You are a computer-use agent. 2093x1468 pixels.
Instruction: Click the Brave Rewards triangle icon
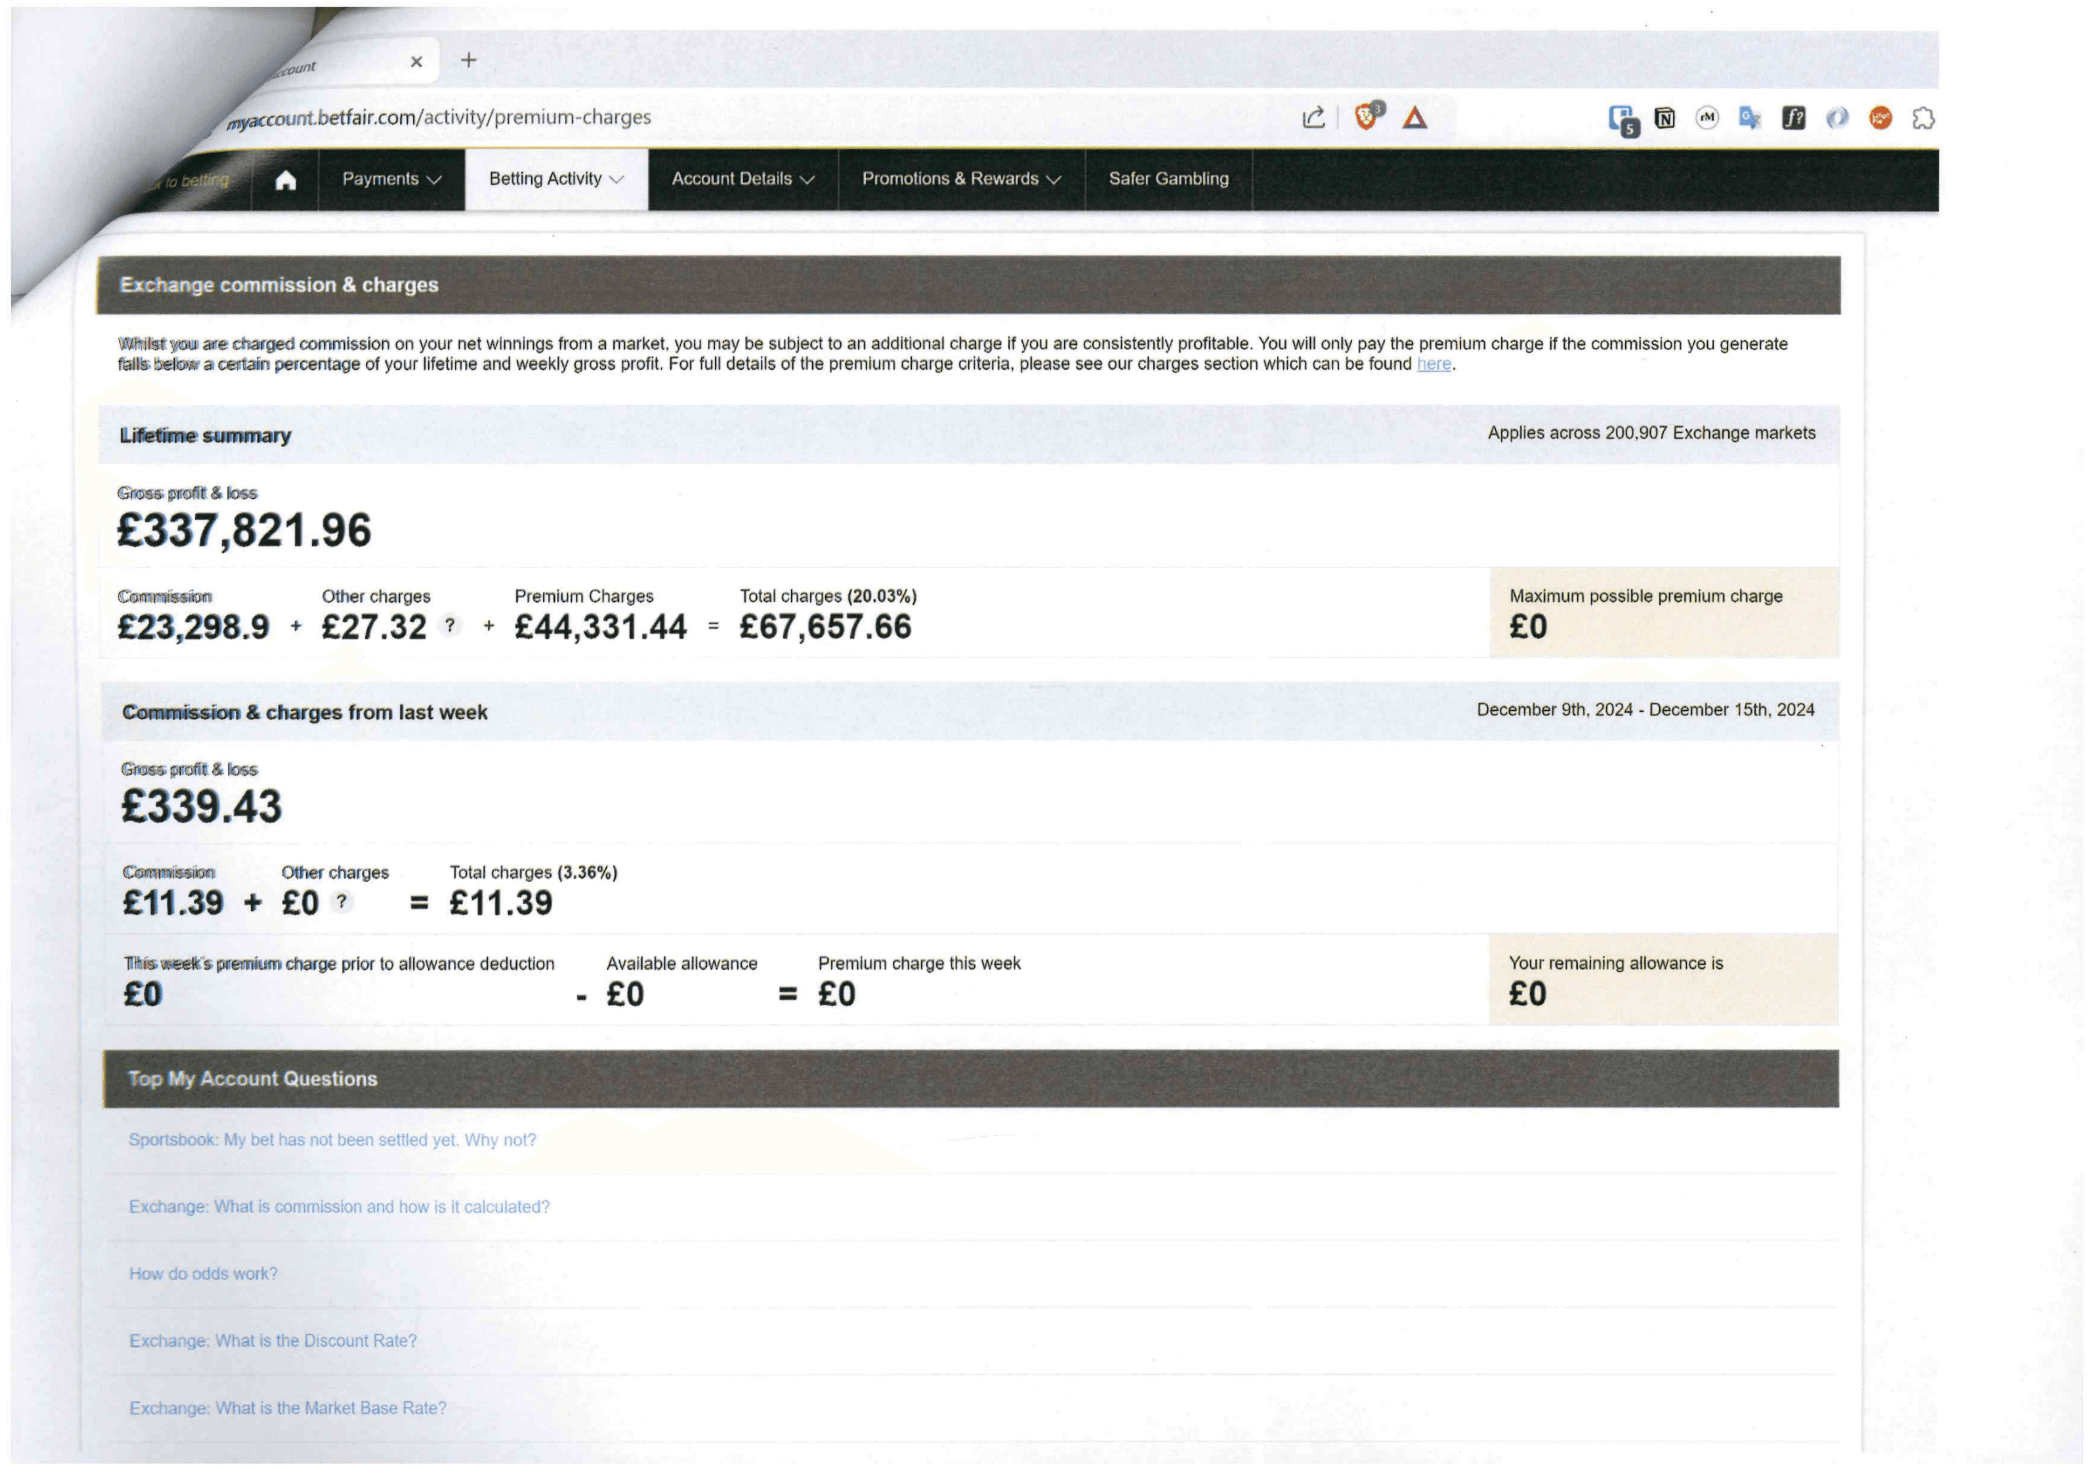click(x=1414, y=118)
